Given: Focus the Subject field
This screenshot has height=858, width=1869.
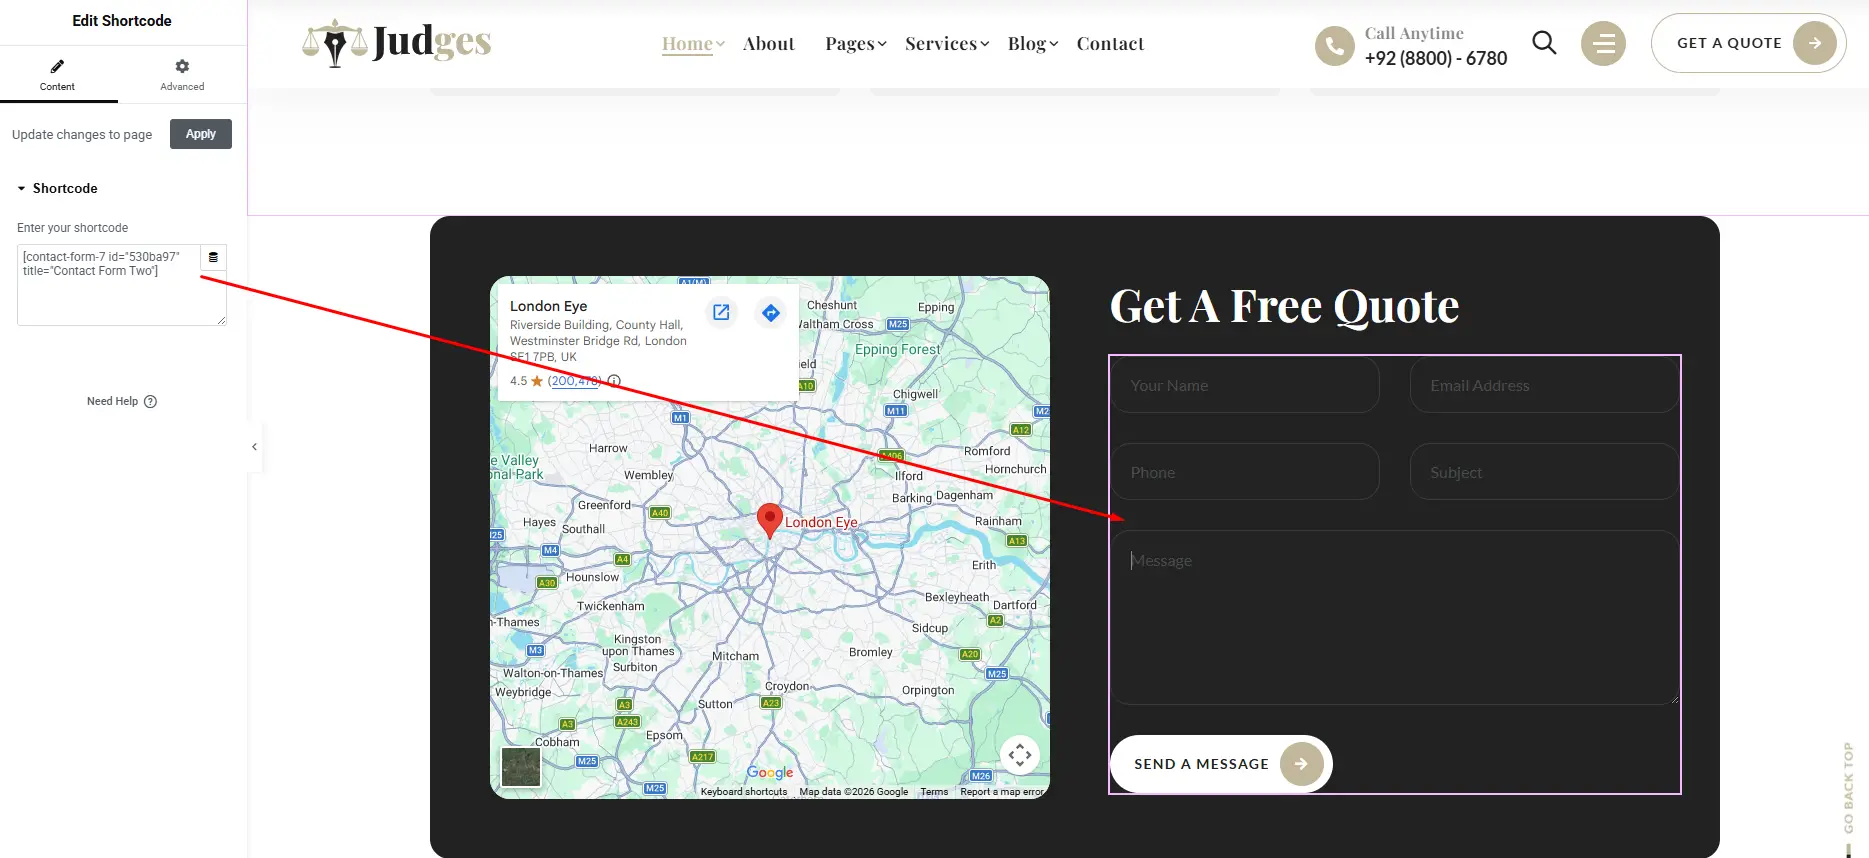Looking at the screenshot, I should click(1545, 472).
